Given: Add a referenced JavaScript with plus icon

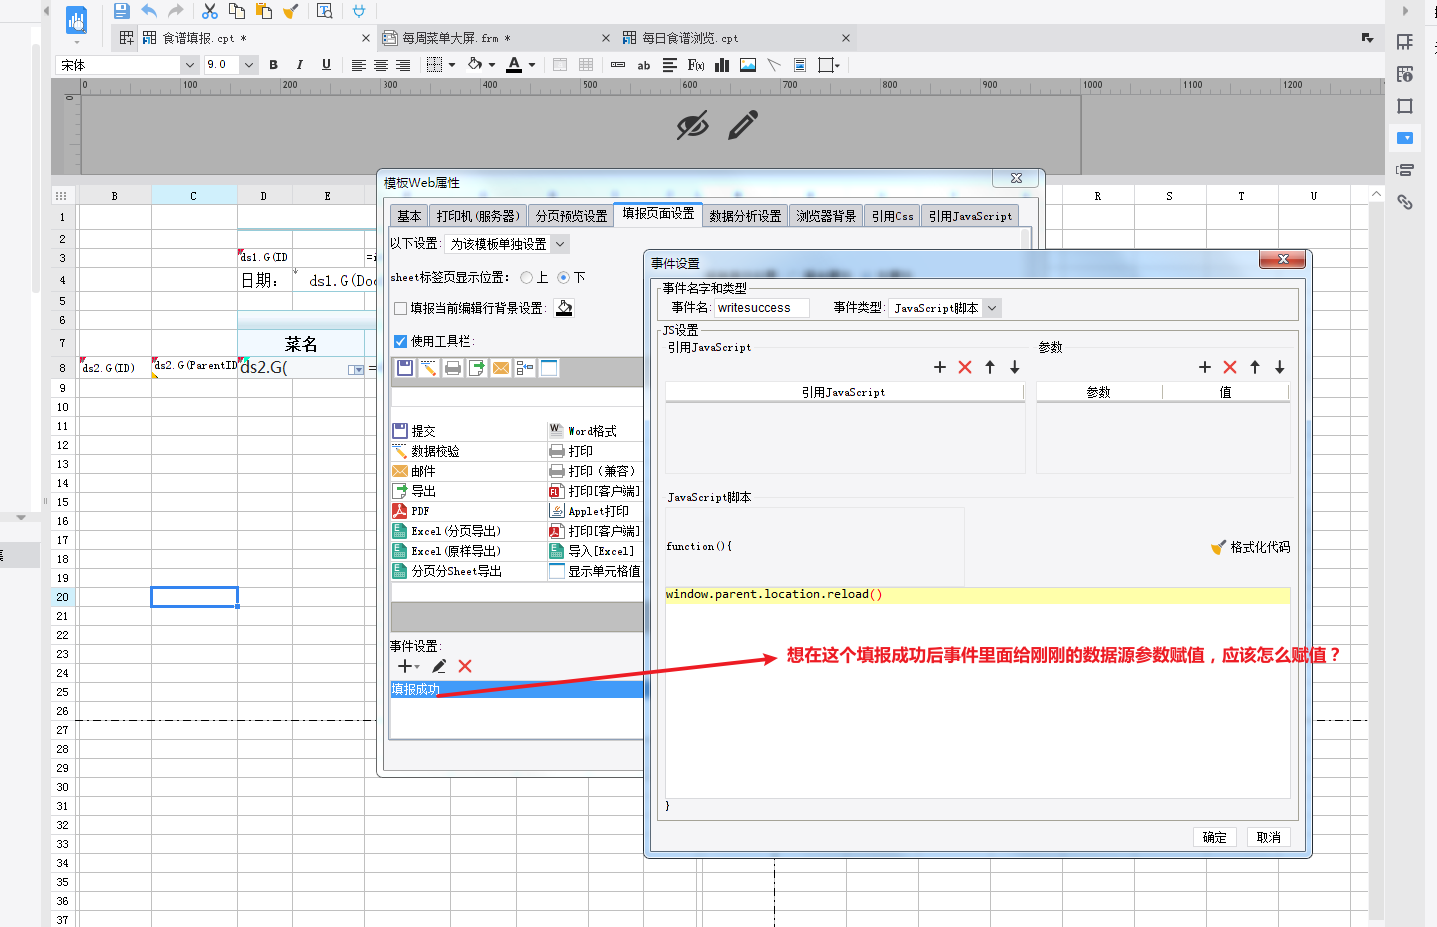Looking at the screenshot, I should coord(940,367).
